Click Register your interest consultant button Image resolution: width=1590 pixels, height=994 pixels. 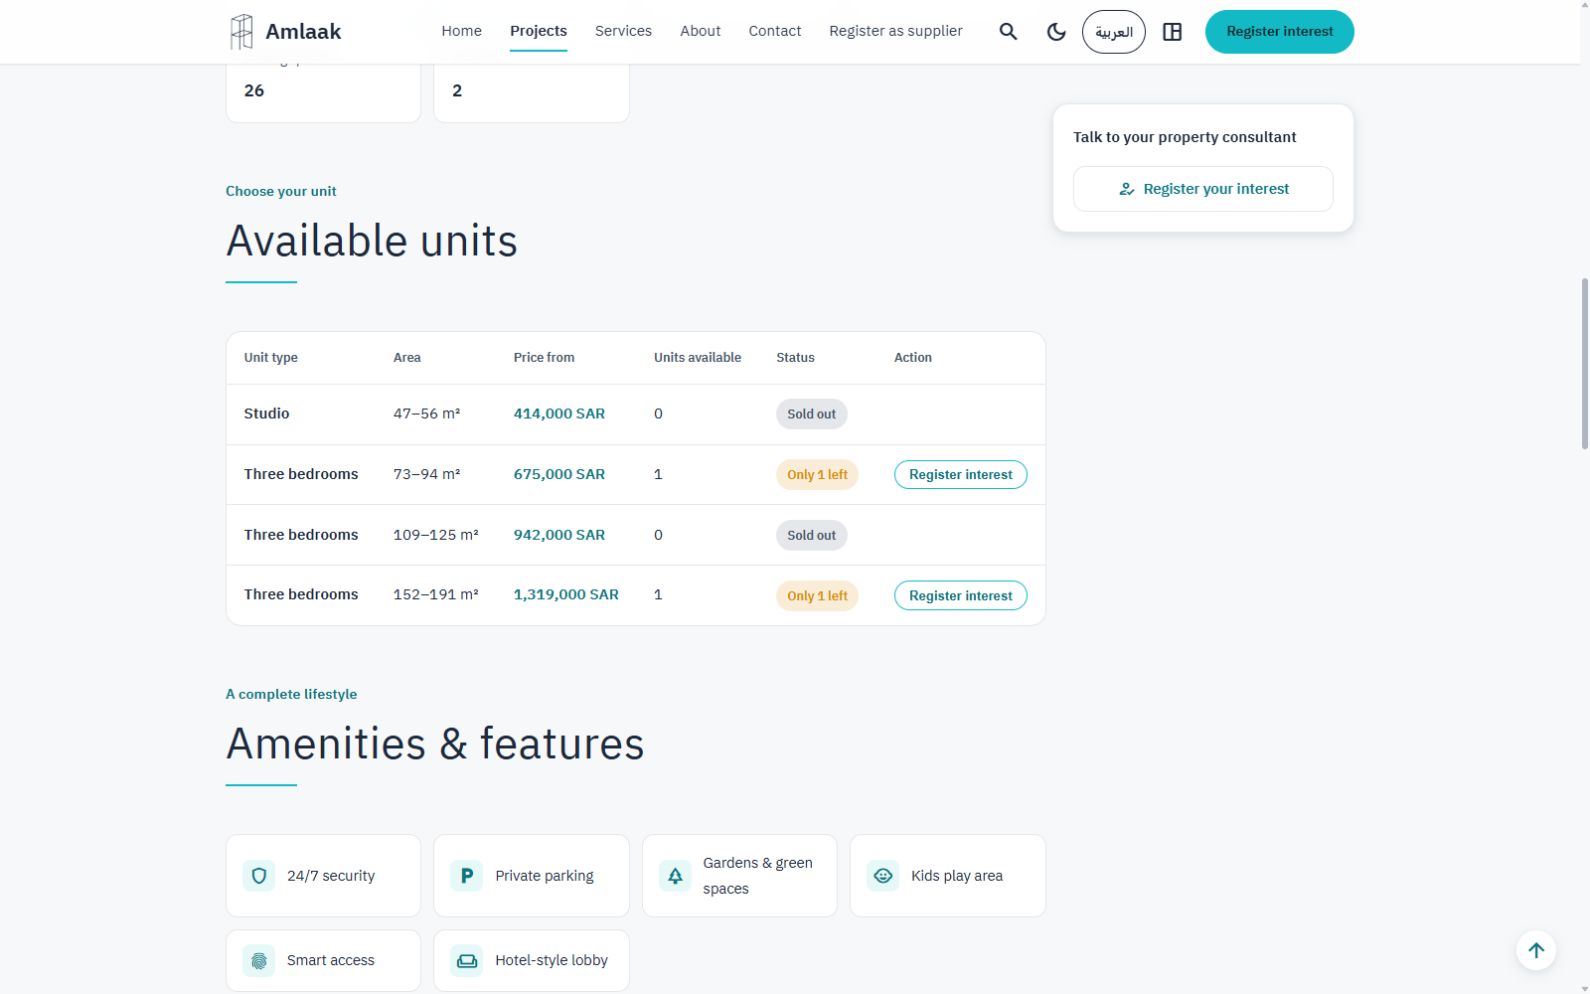pyautogui.click(x=1203, y=189)
